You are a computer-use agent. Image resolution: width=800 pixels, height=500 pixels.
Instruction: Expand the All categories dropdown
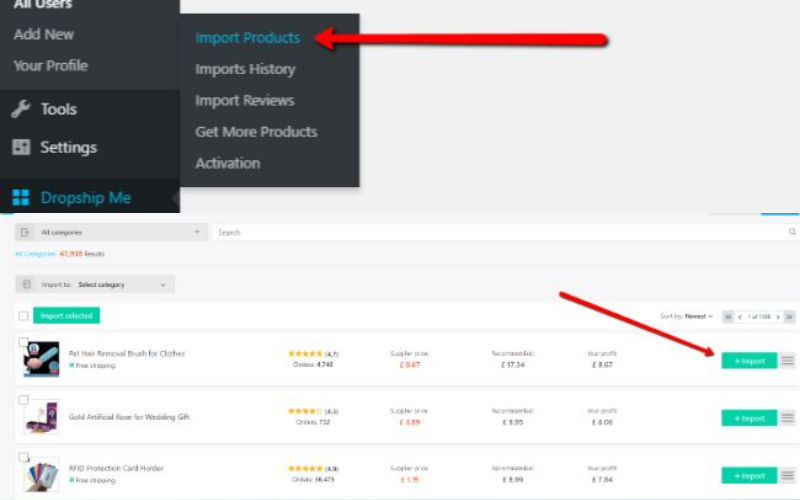coord(111,232)
